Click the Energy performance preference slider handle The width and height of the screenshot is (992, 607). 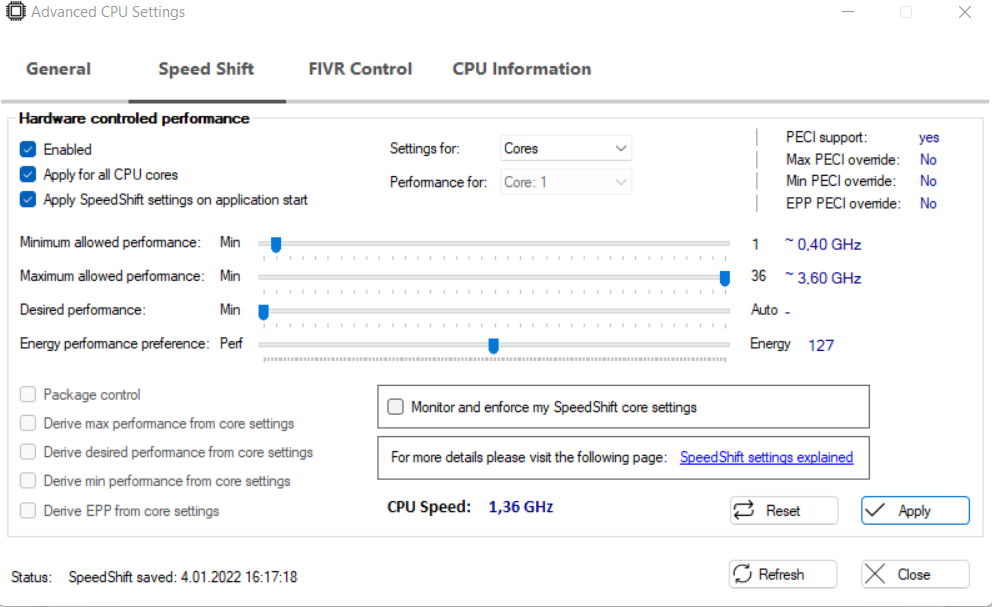coord(493,345)
